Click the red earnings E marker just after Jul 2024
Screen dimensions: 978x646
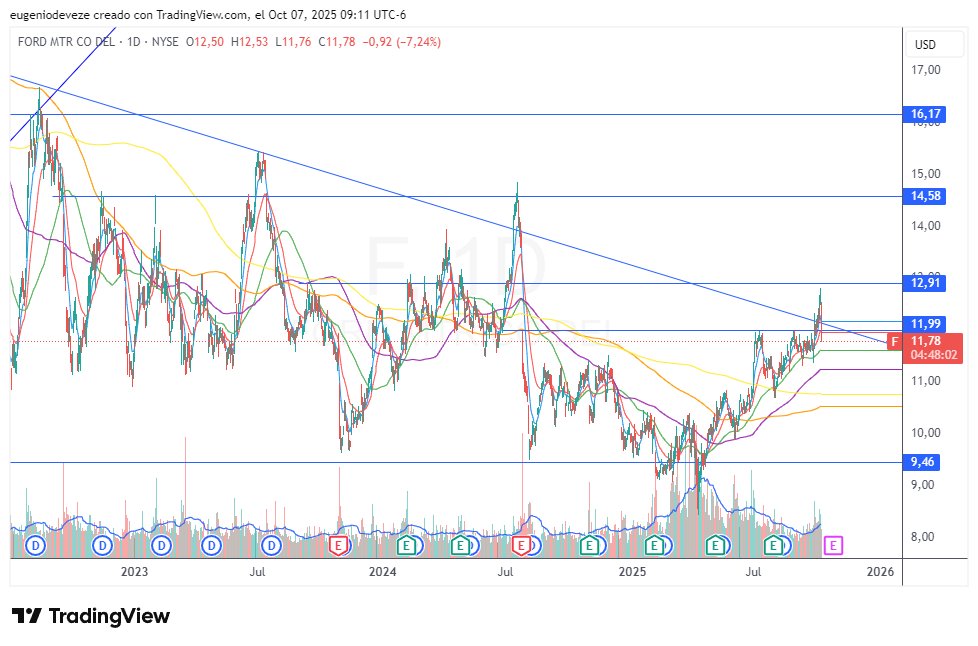[x=521, y=546]
